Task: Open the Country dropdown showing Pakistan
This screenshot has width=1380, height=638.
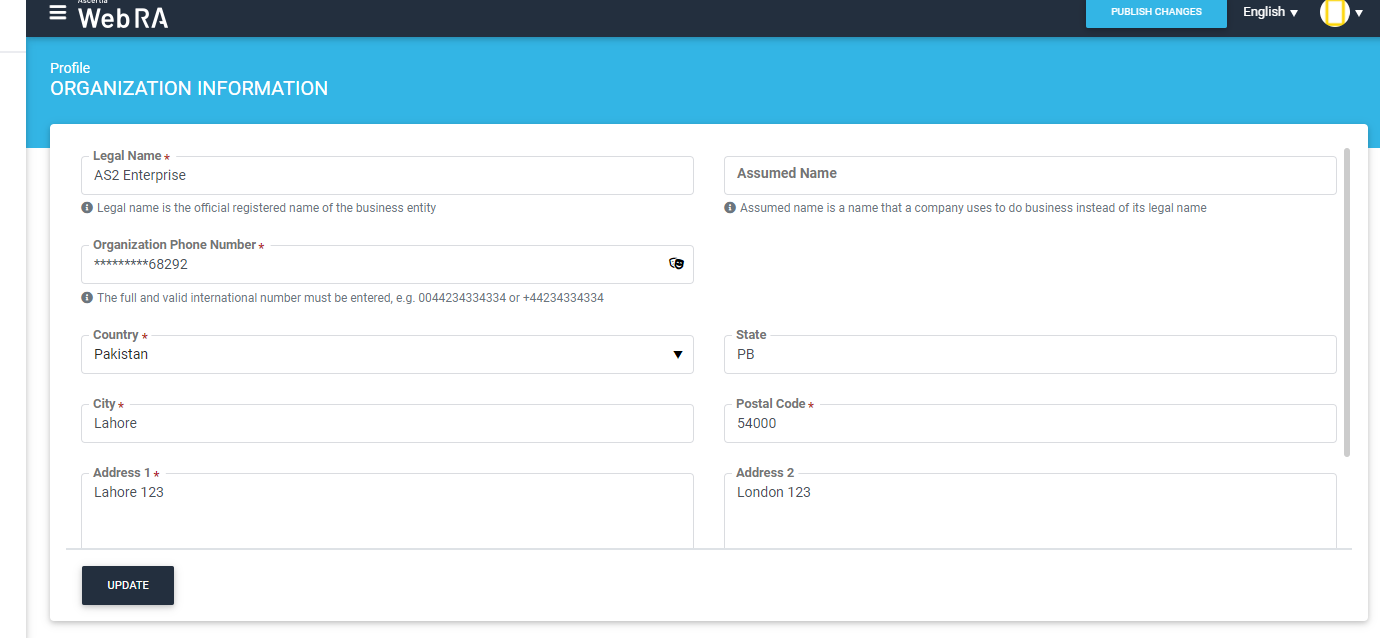Action: point(386,355)
